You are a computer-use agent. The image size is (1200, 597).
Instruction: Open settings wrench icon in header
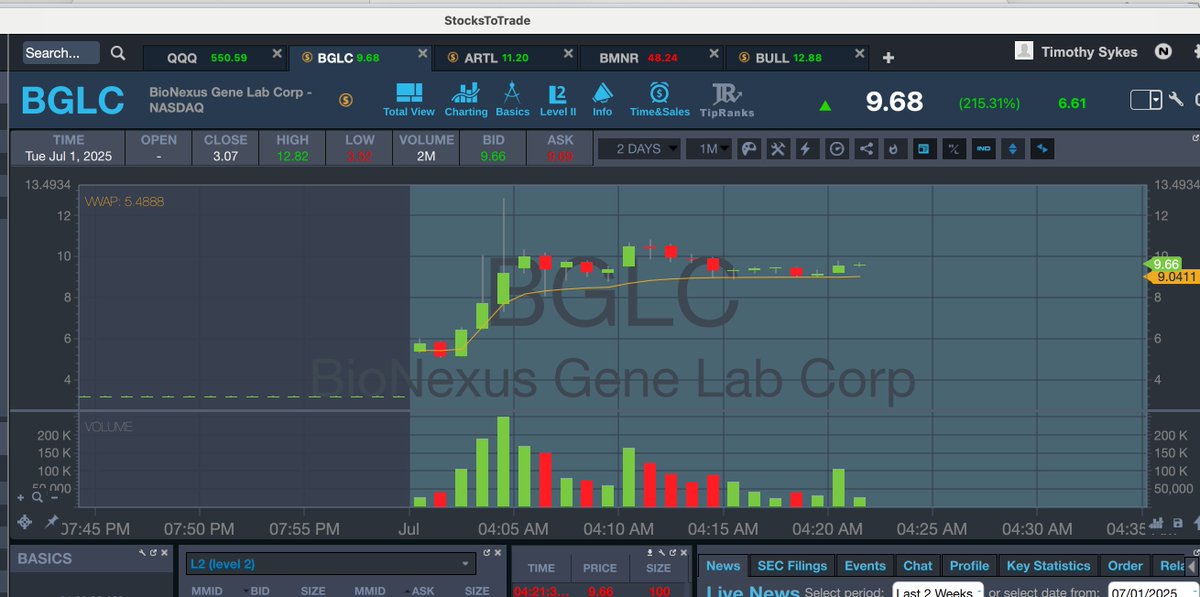(1176, 100)
